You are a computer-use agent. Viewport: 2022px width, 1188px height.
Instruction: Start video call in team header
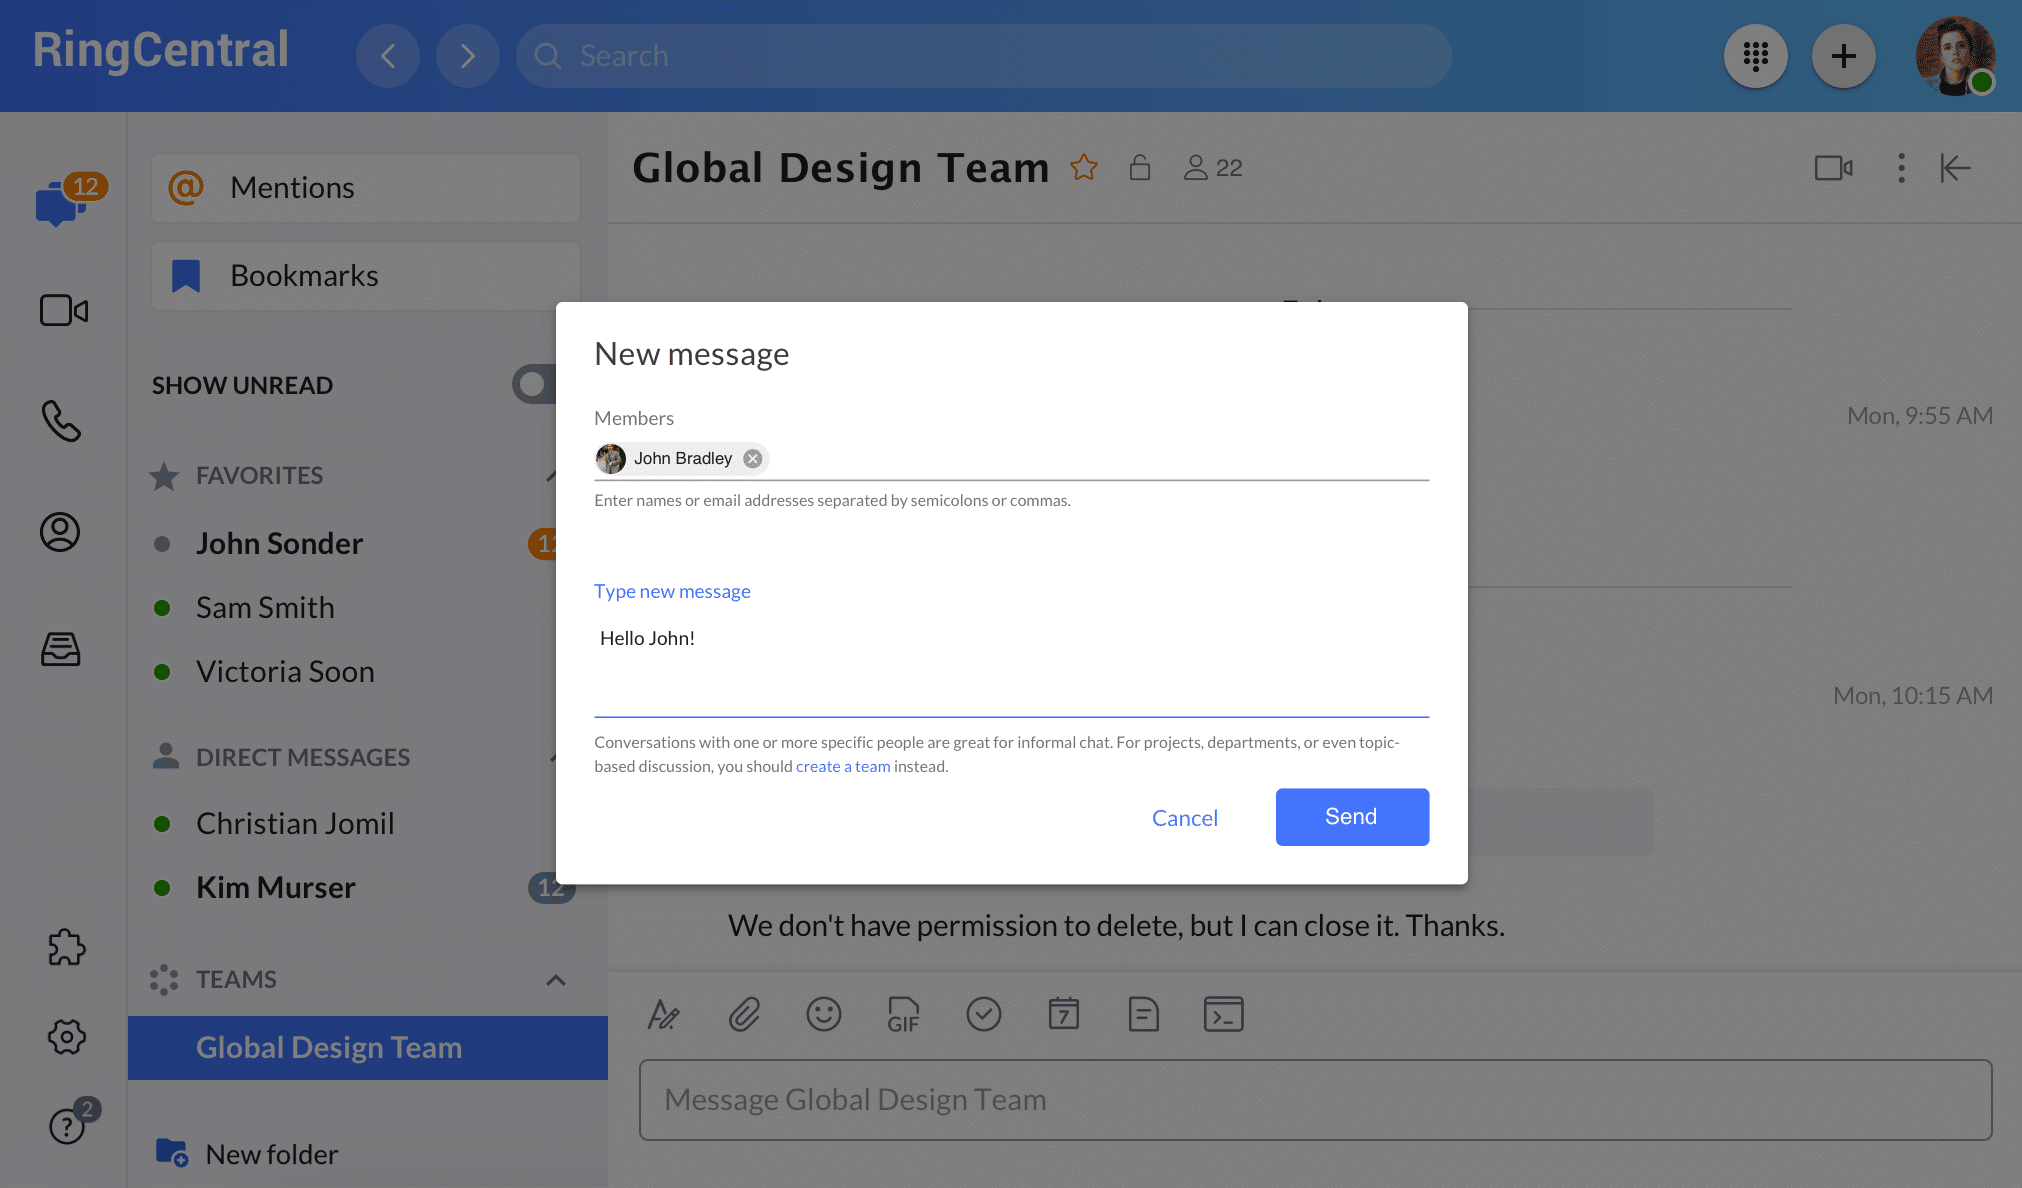coord(1833,168)
